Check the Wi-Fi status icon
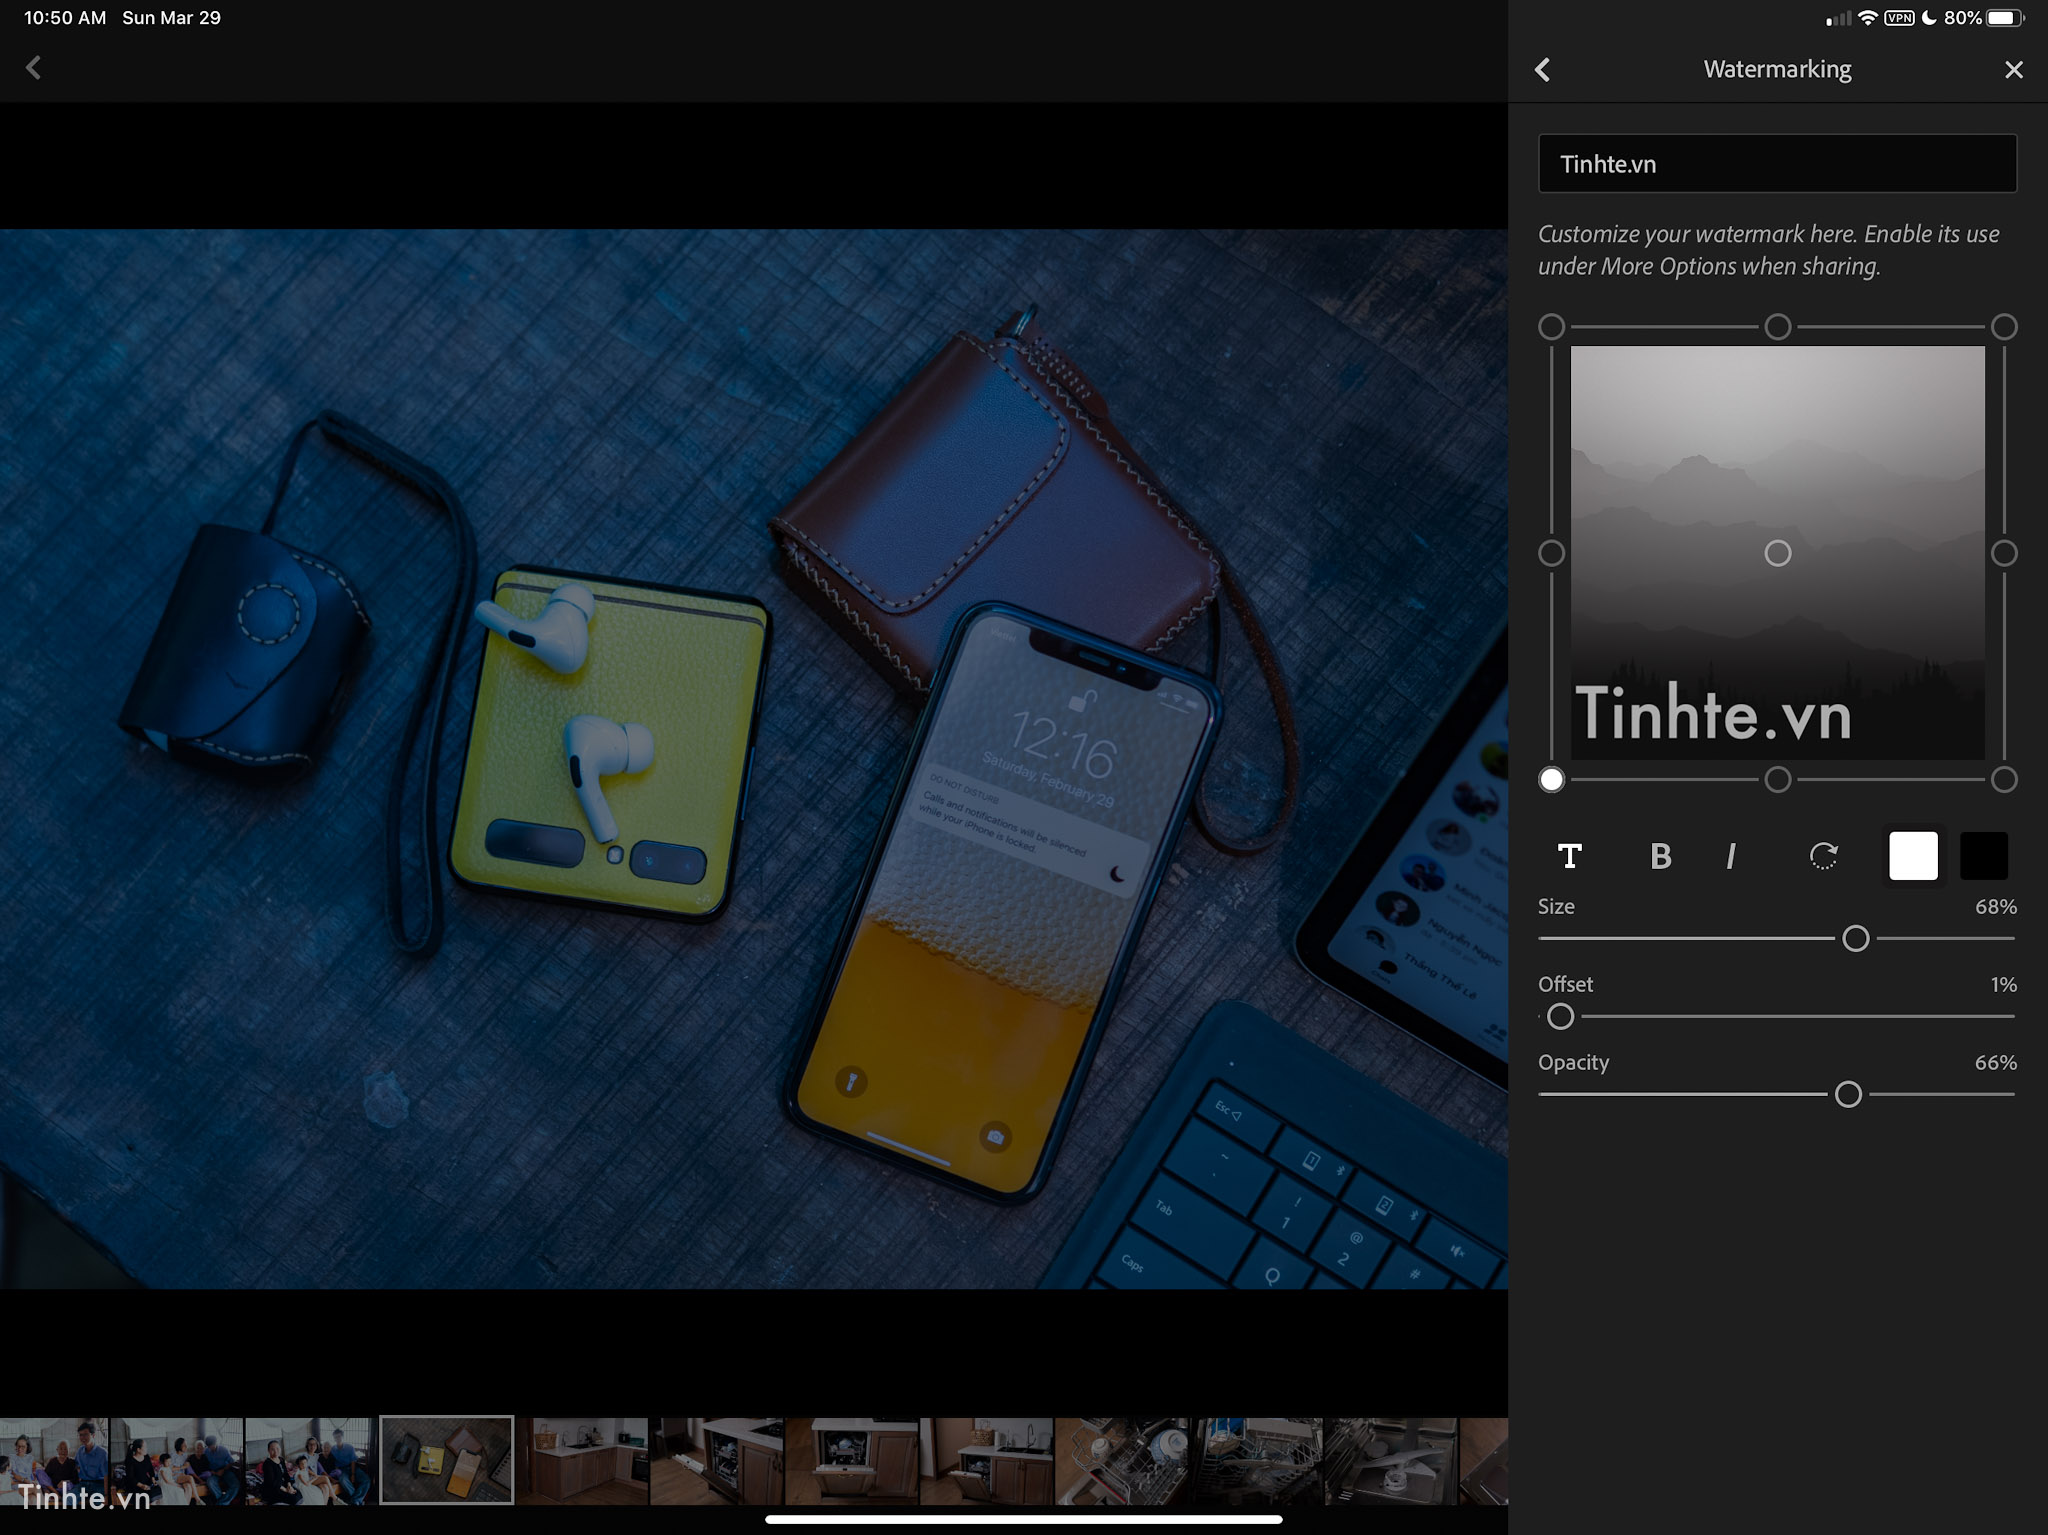Viewport: 2048px width, 1535px height. point(1867,18)
